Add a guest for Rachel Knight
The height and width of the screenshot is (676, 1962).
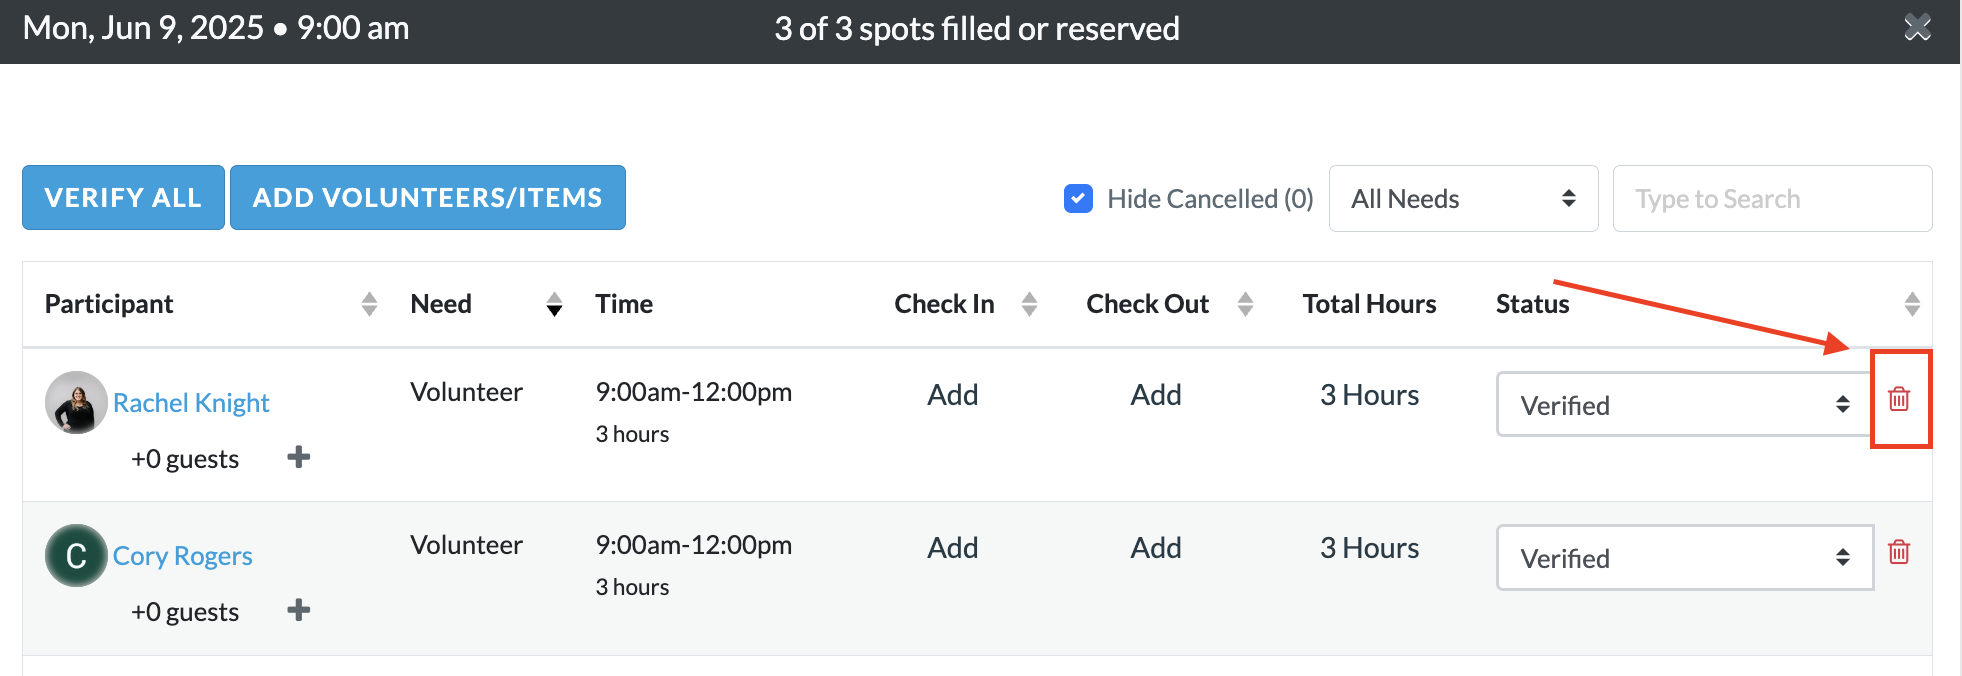click(x=298, y=457)
